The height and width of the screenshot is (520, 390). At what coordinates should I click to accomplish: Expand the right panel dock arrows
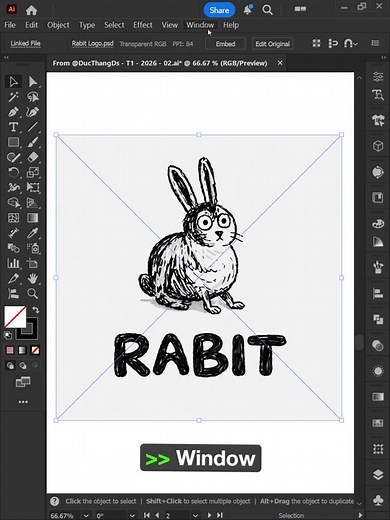[x=383, y=58]
